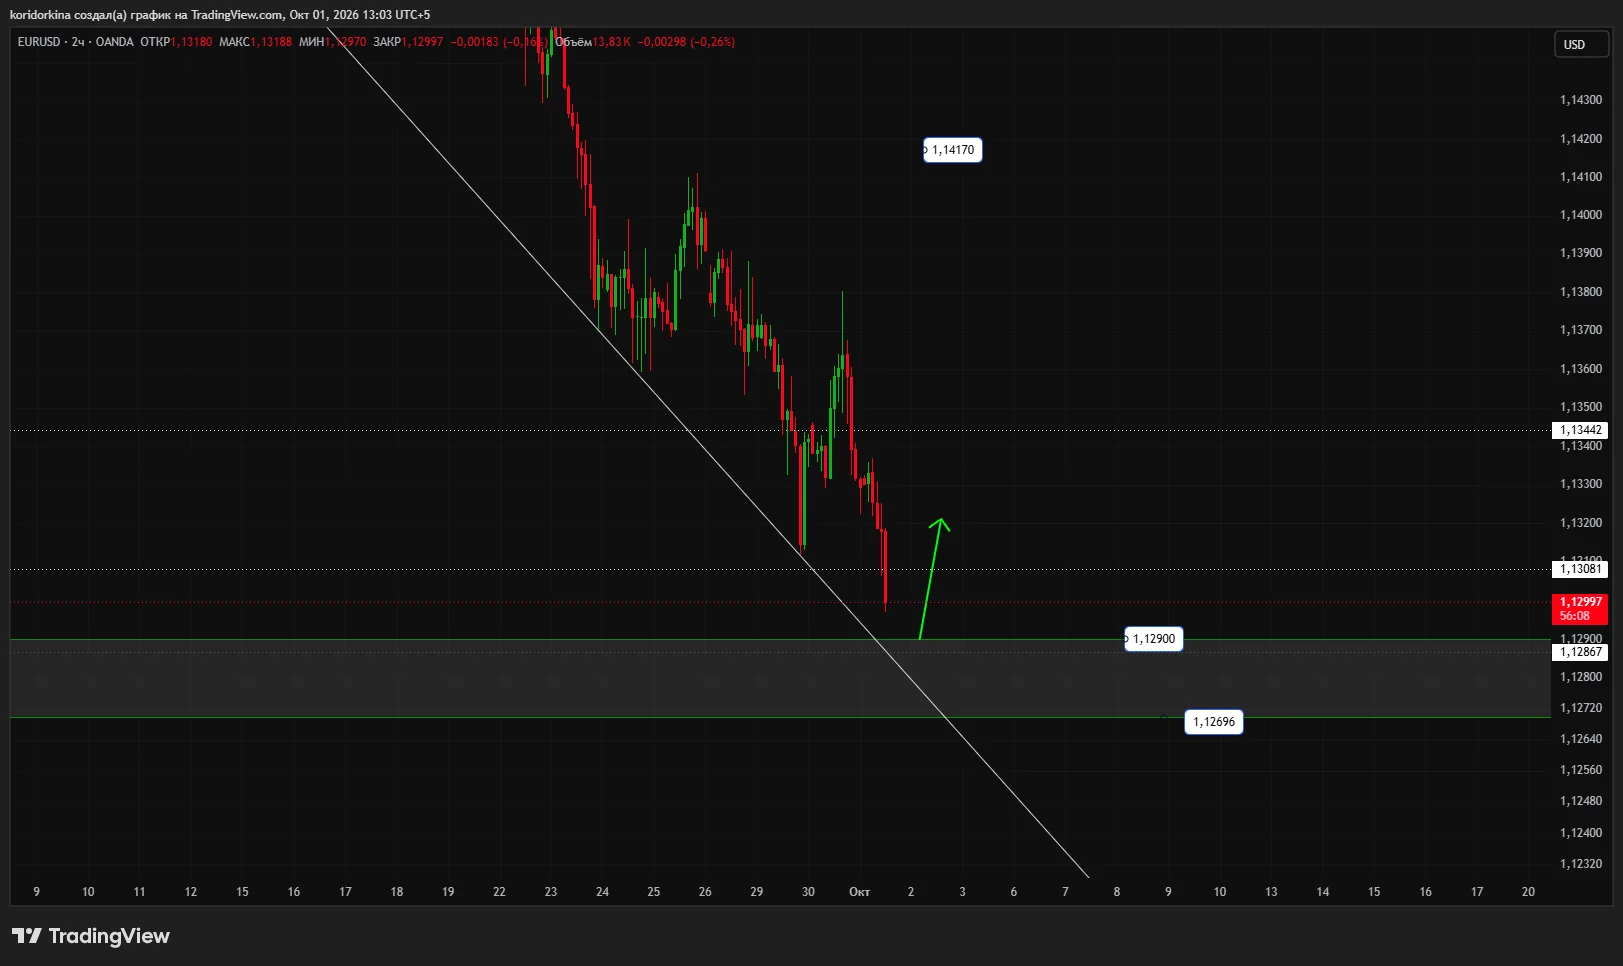Click 1,12560 on the price scale
The image size is (1623, 966).
1580,770
